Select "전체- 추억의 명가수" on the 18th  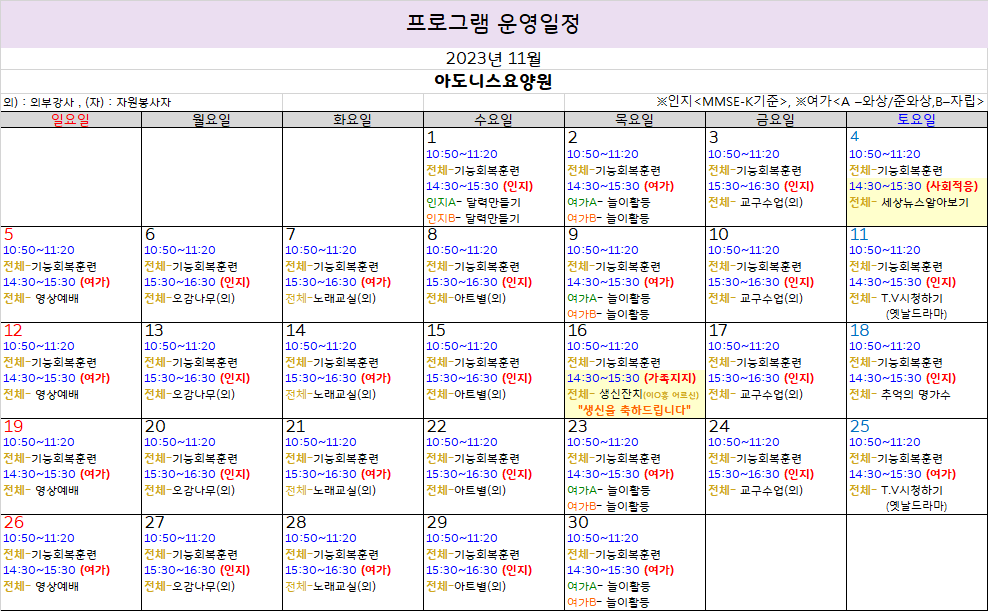pos(900,394)
